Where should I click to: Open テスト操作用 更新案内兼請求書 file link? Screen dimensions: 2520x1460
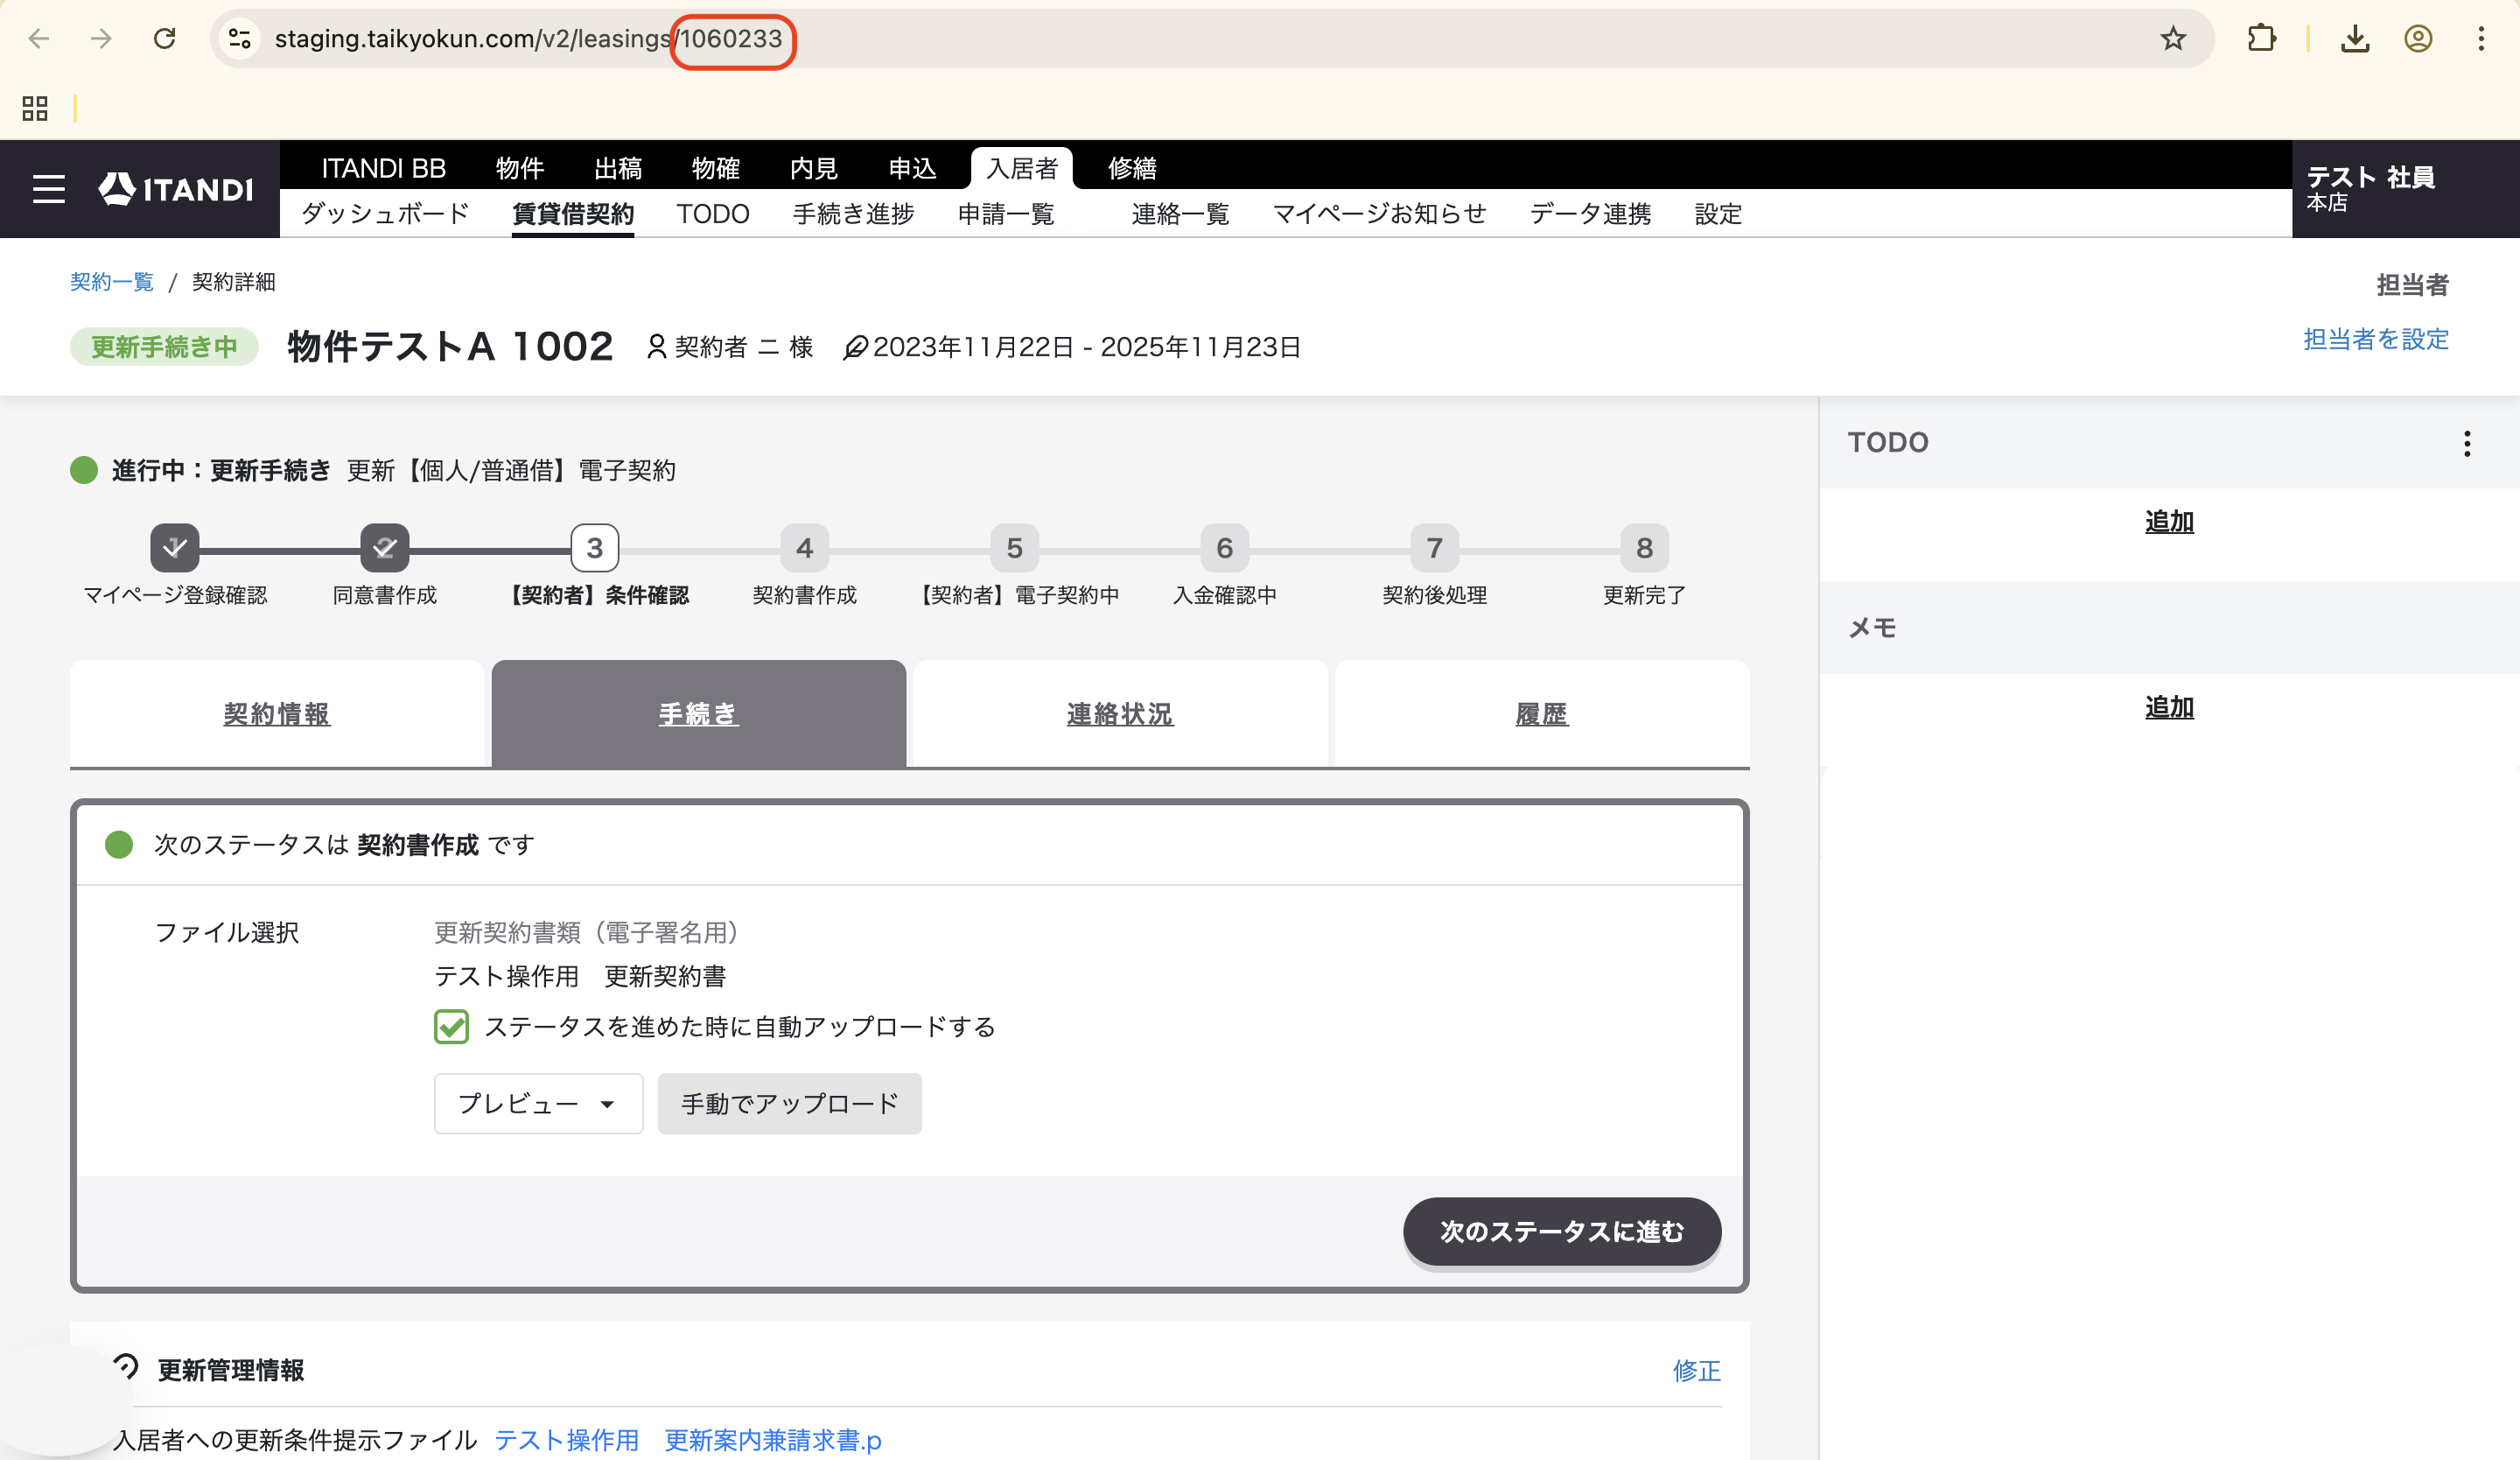688,1440
